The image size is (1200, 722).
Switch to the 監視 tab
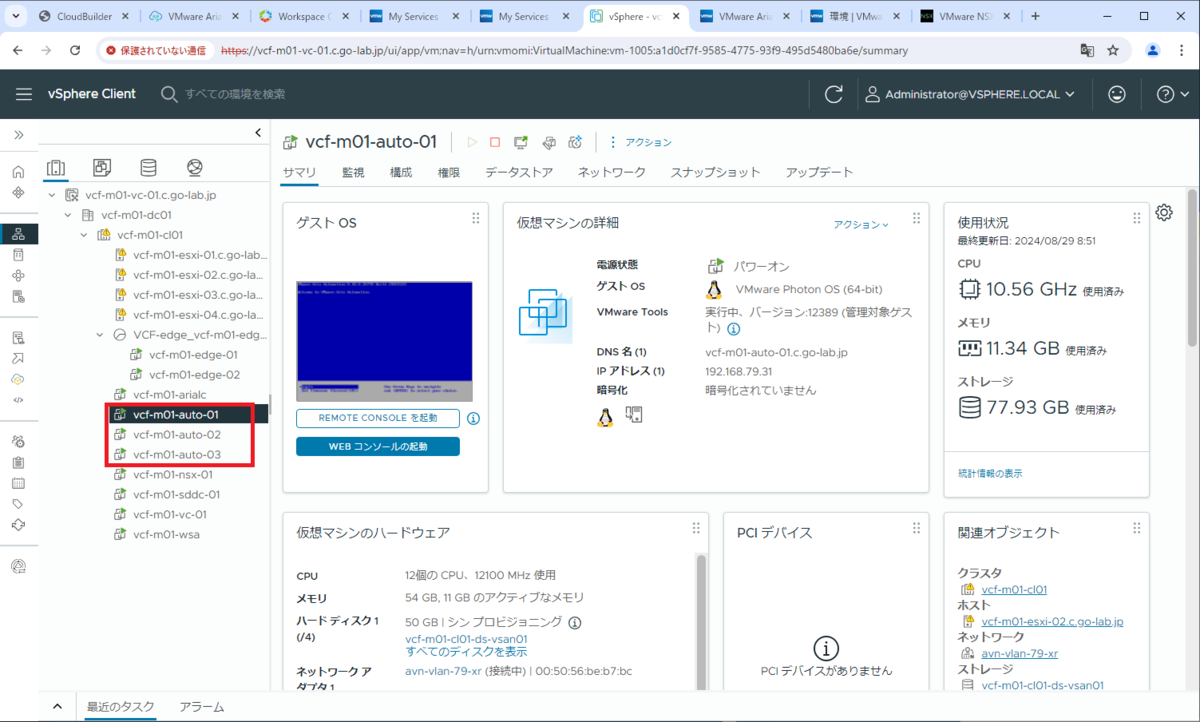point(353,172)
